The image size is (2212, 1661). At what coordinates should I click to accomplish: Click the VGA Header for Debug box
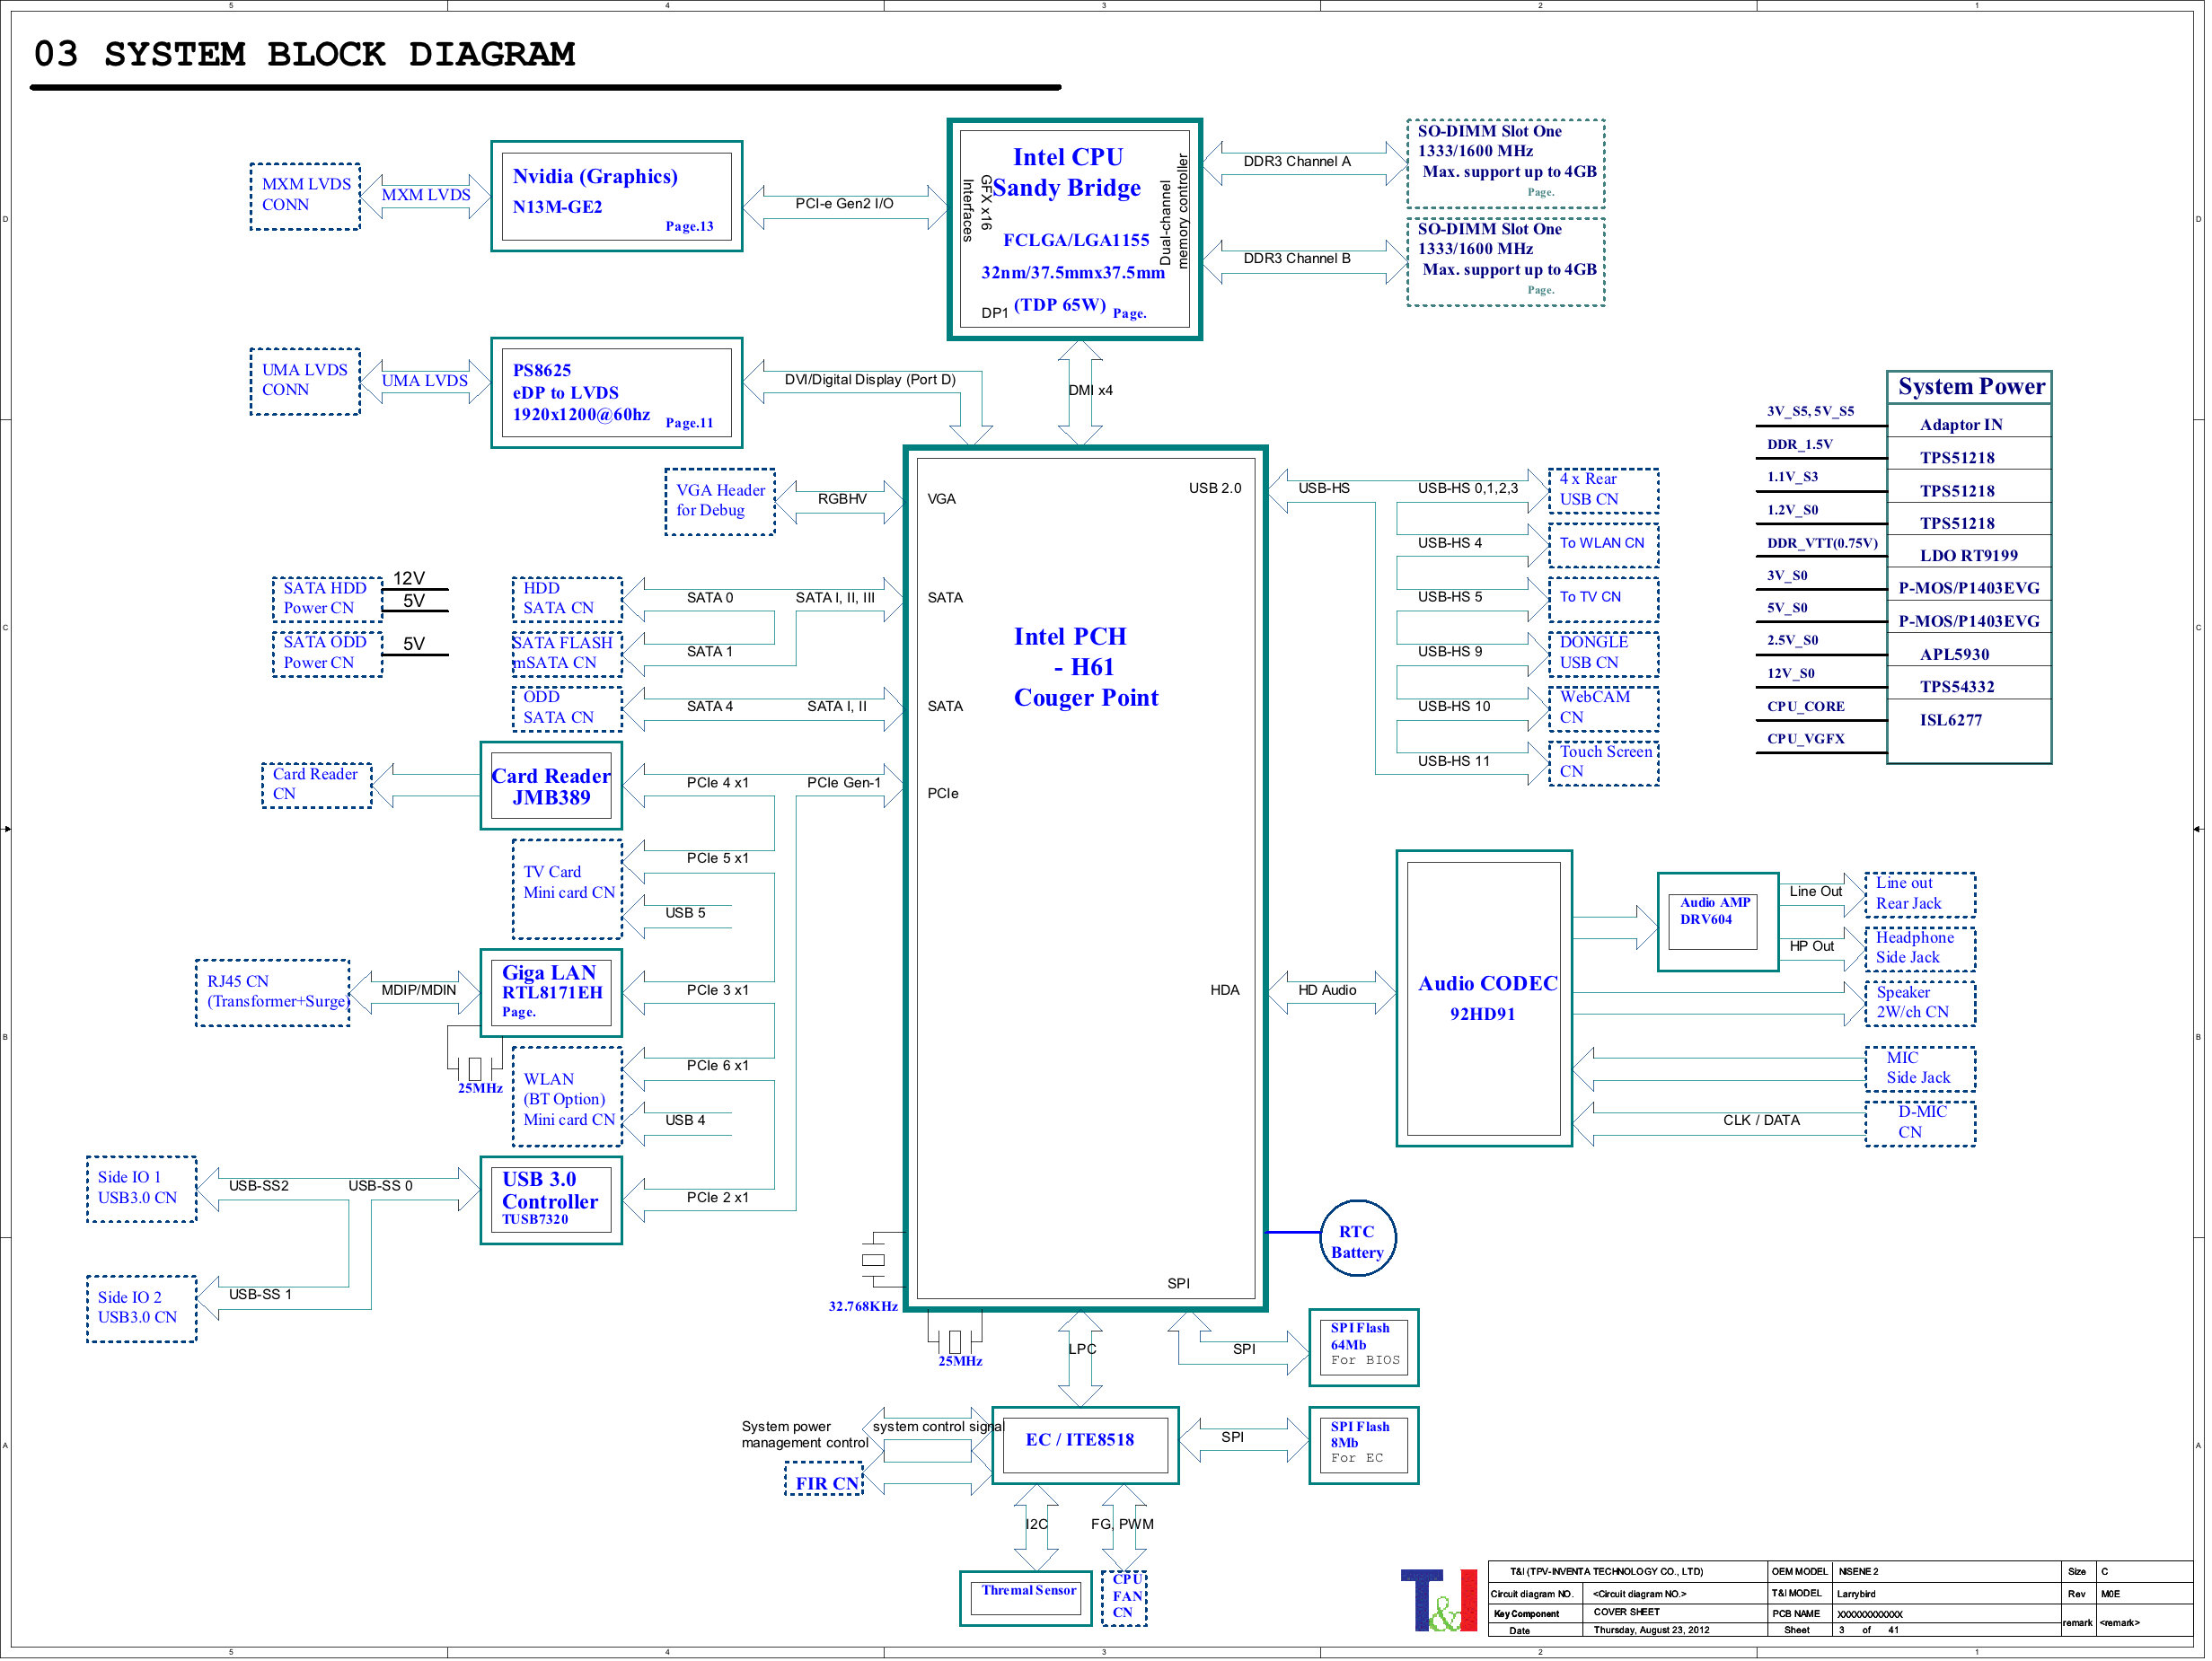point(722,504)
